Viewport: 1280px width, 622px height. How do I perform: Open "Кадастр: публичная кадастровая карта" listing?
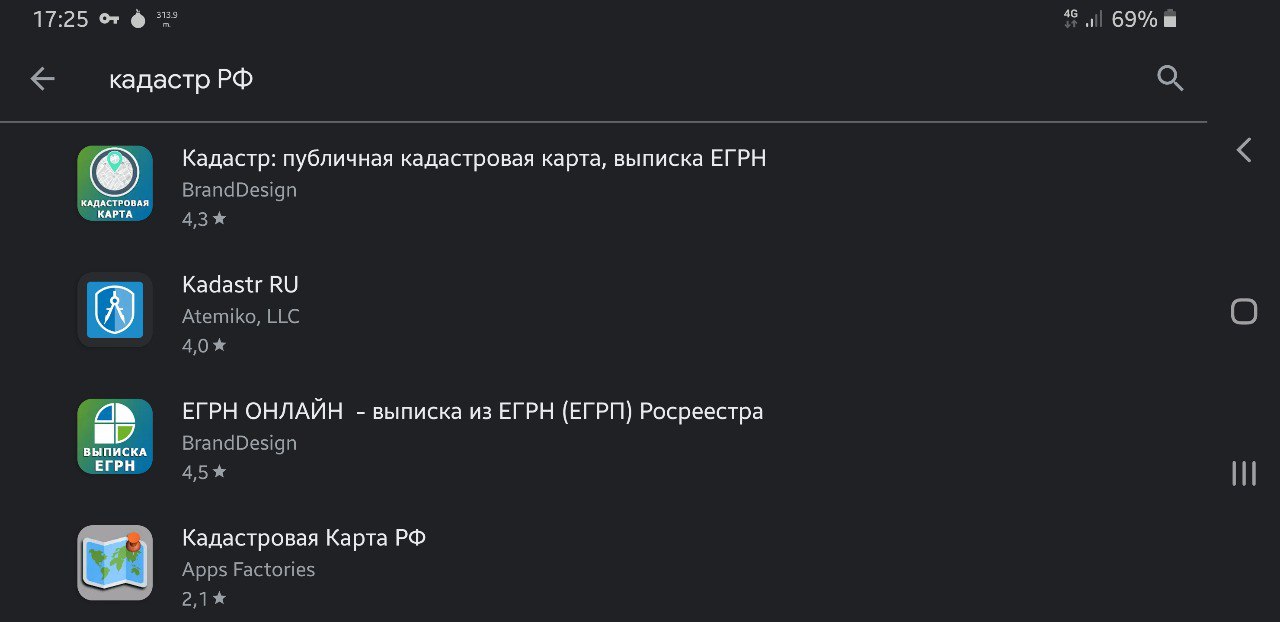(474, 158)
